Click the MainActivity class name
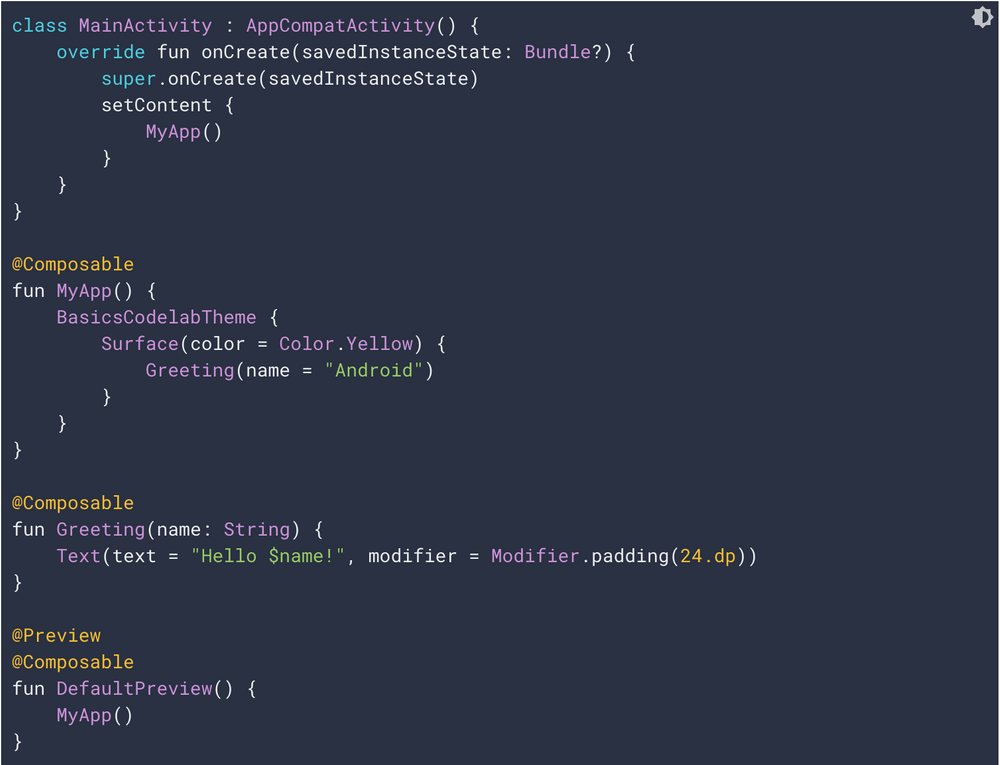The image size is (1000, 765). pyautogui.click(x=145, y=26)
